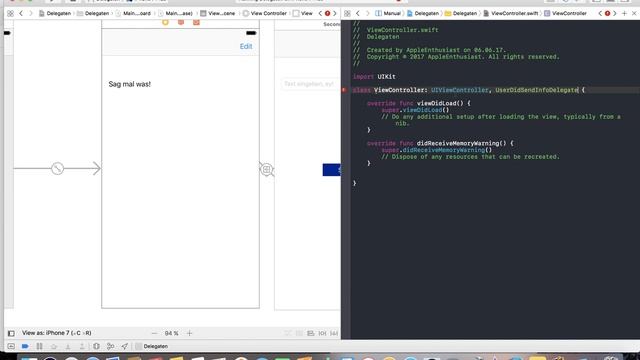Select the First Responder scene dock icon

[181, 22]
